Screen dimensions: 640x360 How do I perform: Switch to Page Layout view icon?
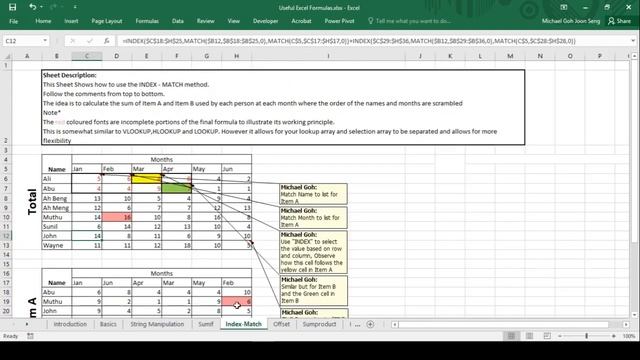529,336
